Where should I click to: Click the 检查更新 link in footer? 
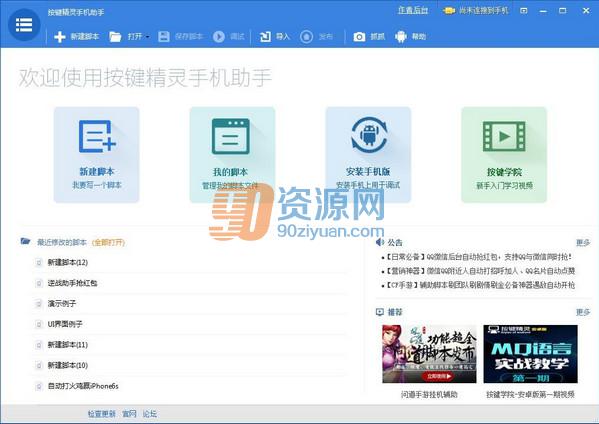102,414
